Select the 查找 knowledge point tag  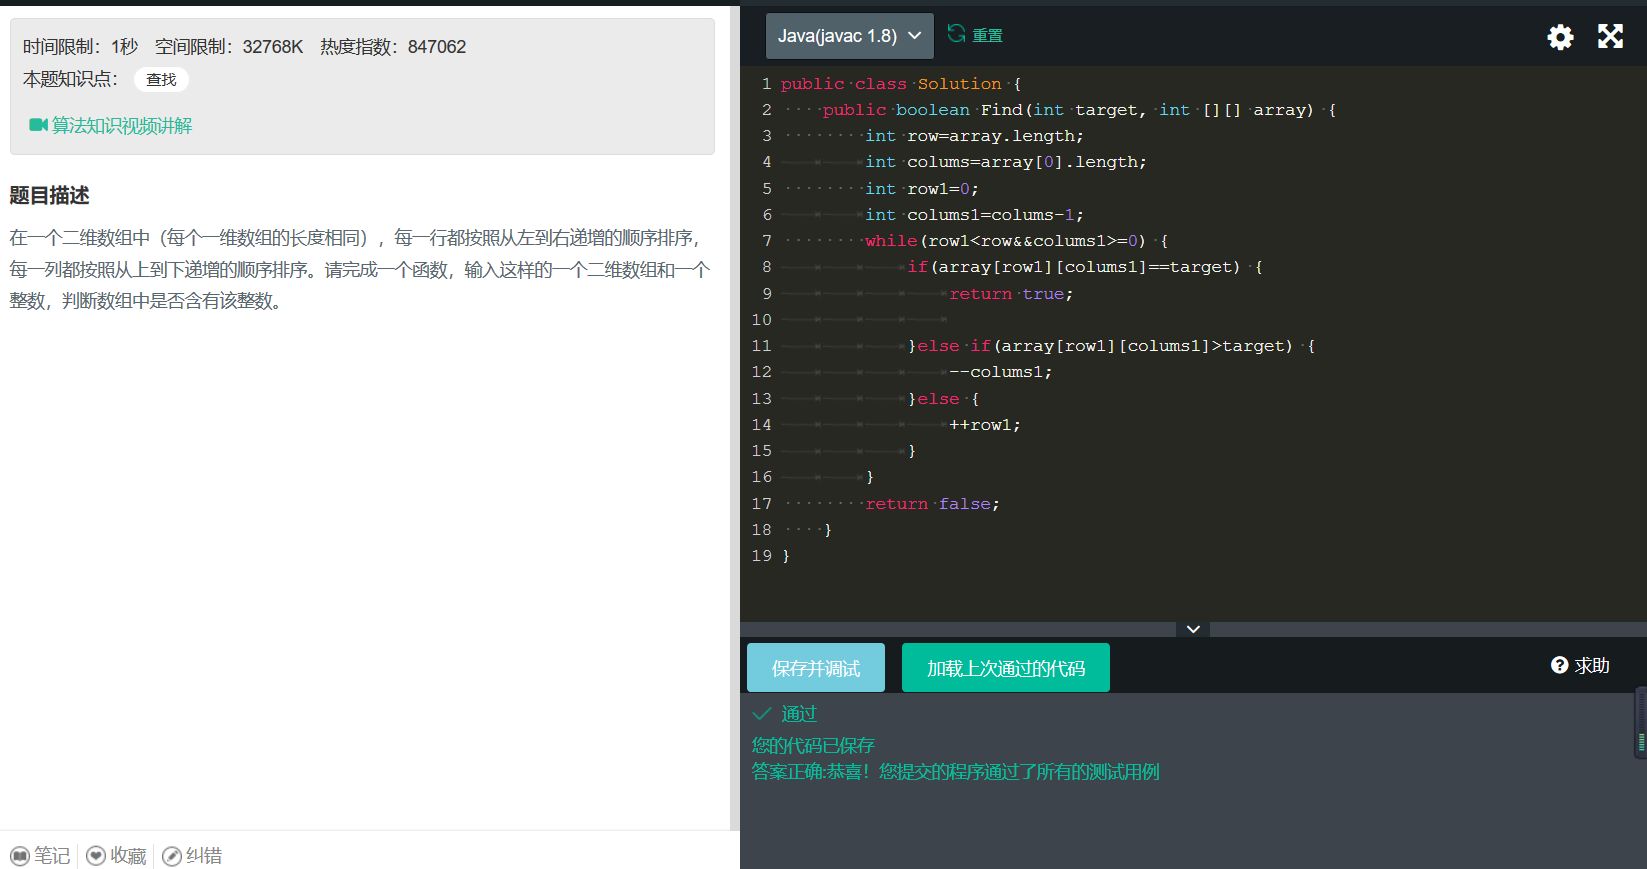161,79
